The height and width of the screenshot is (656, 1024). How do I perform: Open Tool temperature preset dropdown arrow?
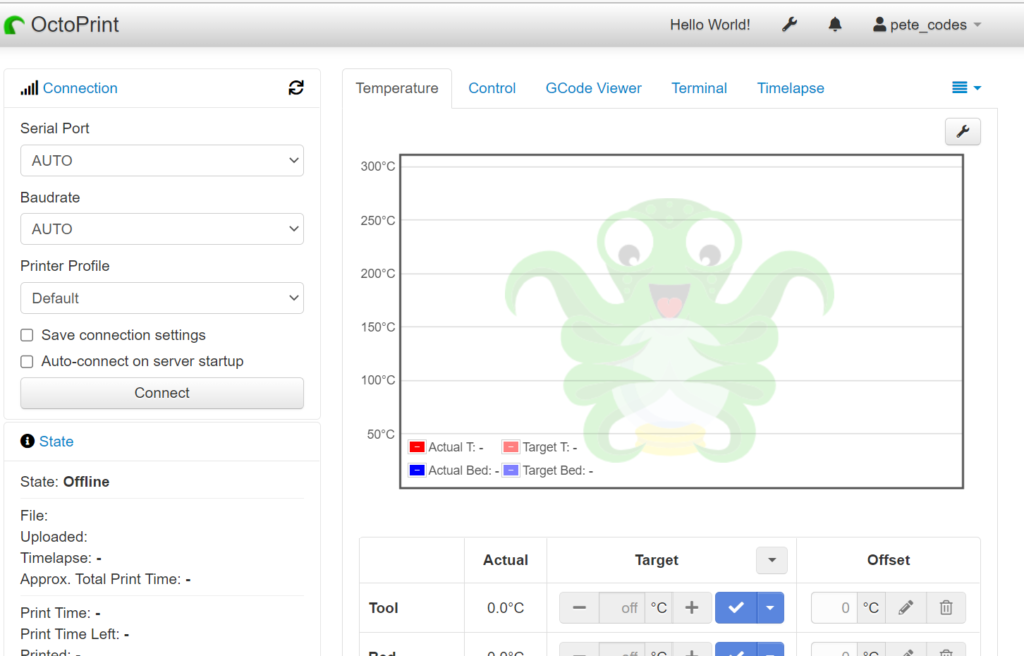tap(771, 608)
